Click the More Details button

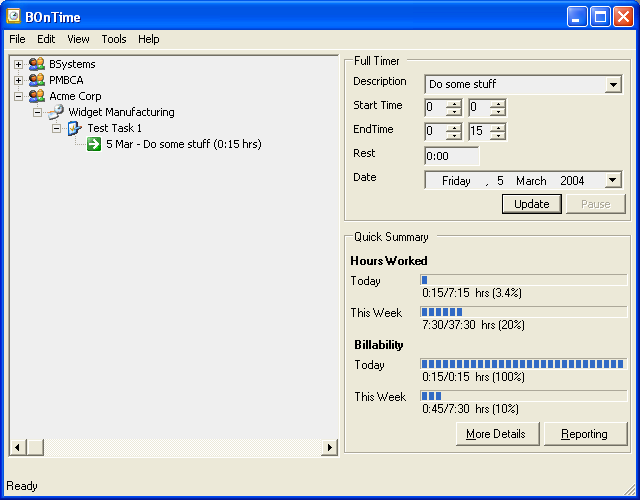497,434
